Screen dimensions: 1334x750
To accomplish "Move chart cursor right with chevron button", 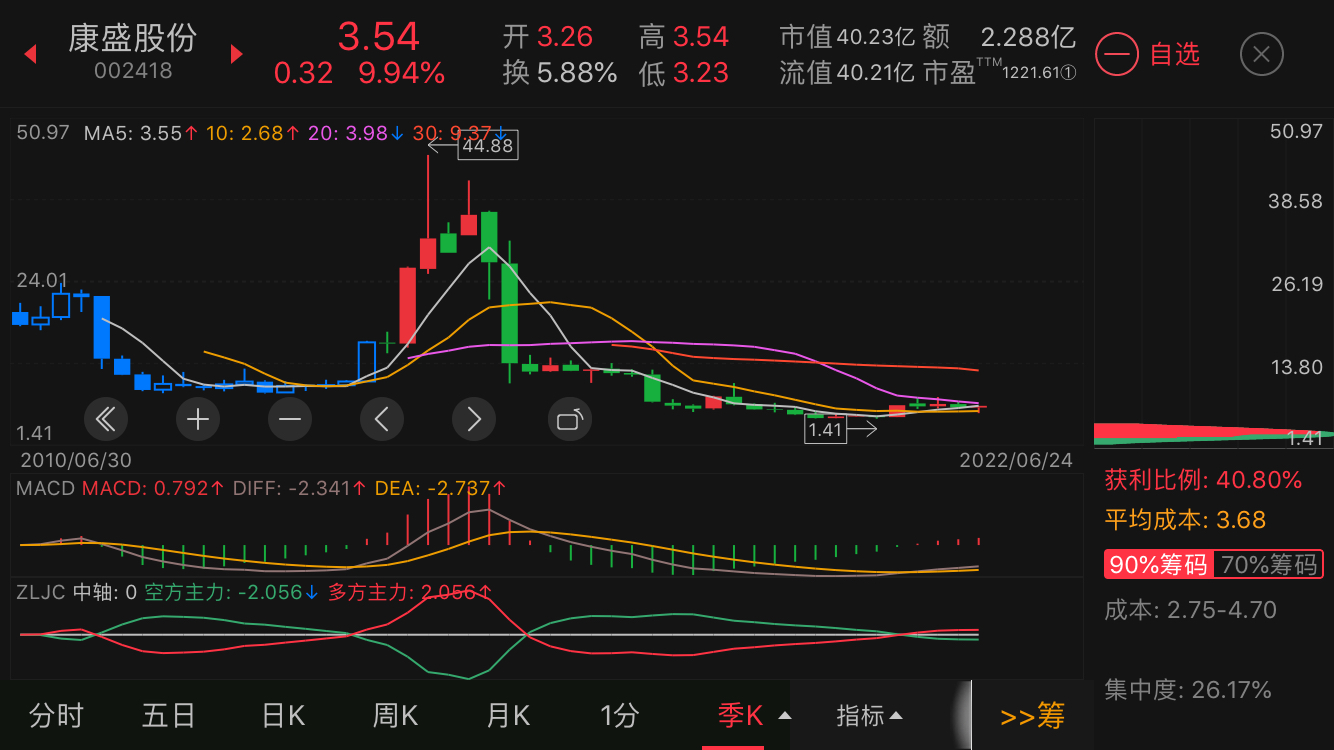I will 474,419.
